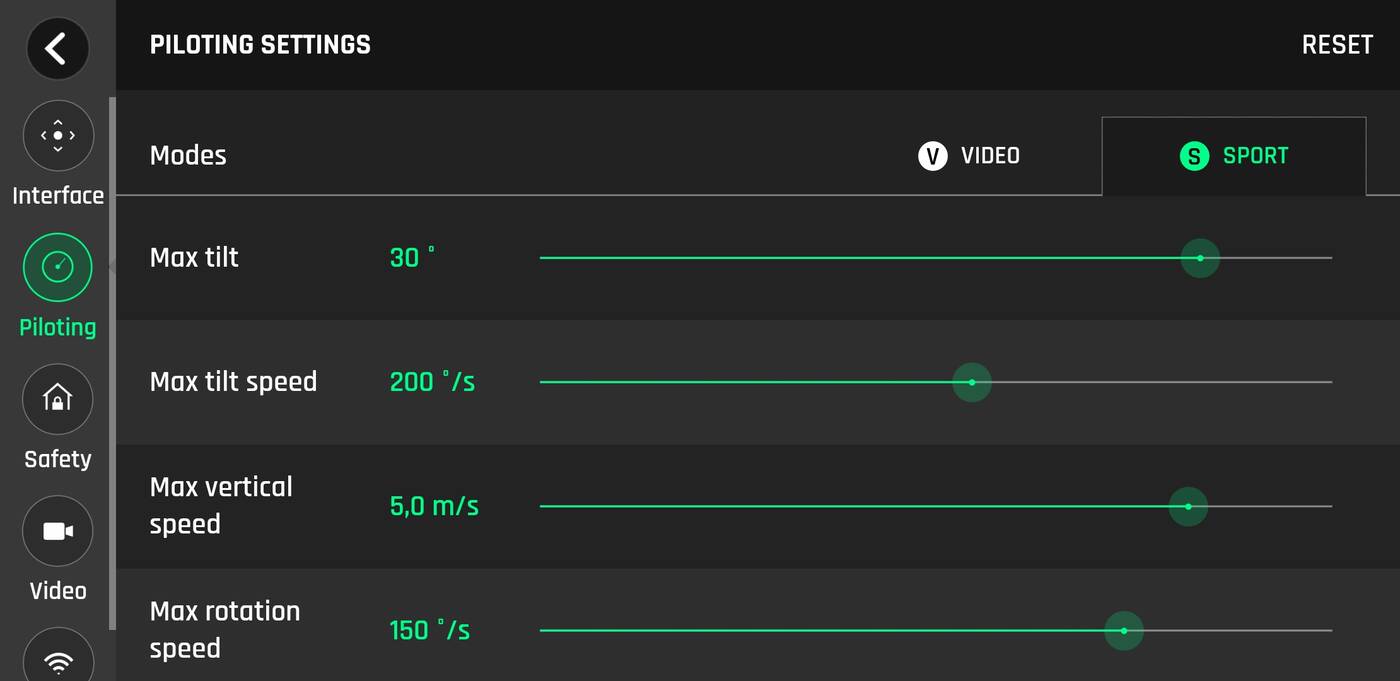Click the 150 °/s rotation speed value
This screenshot has width=1400, height=681.
(x=429, y=631)
